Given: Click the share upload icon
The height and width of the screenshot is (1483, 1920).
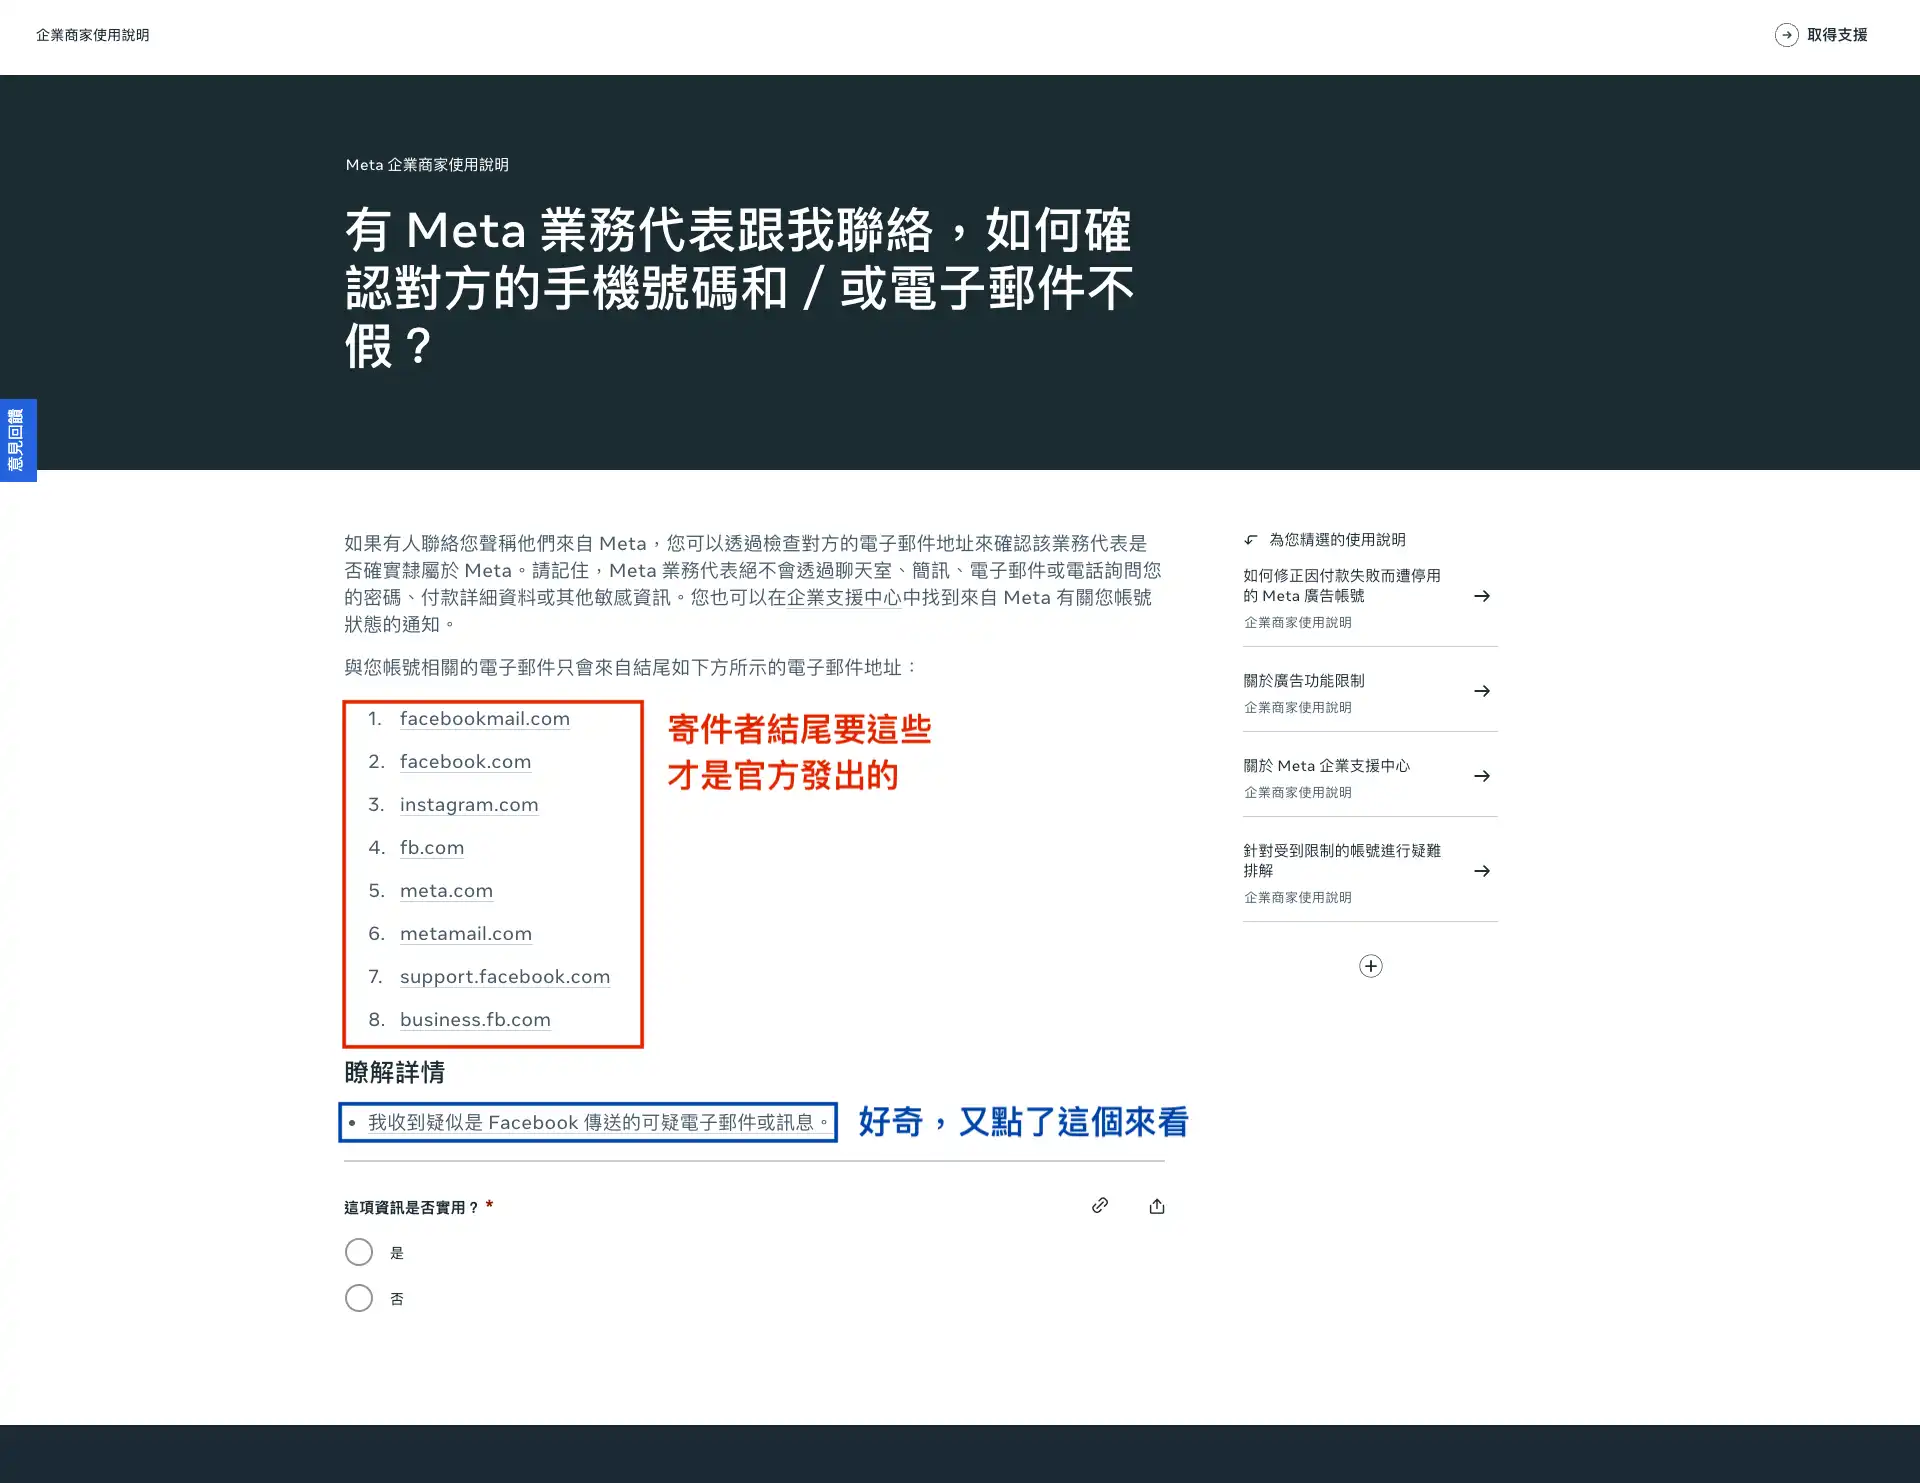Looking at the screenshot, I should point(1157,1206).
